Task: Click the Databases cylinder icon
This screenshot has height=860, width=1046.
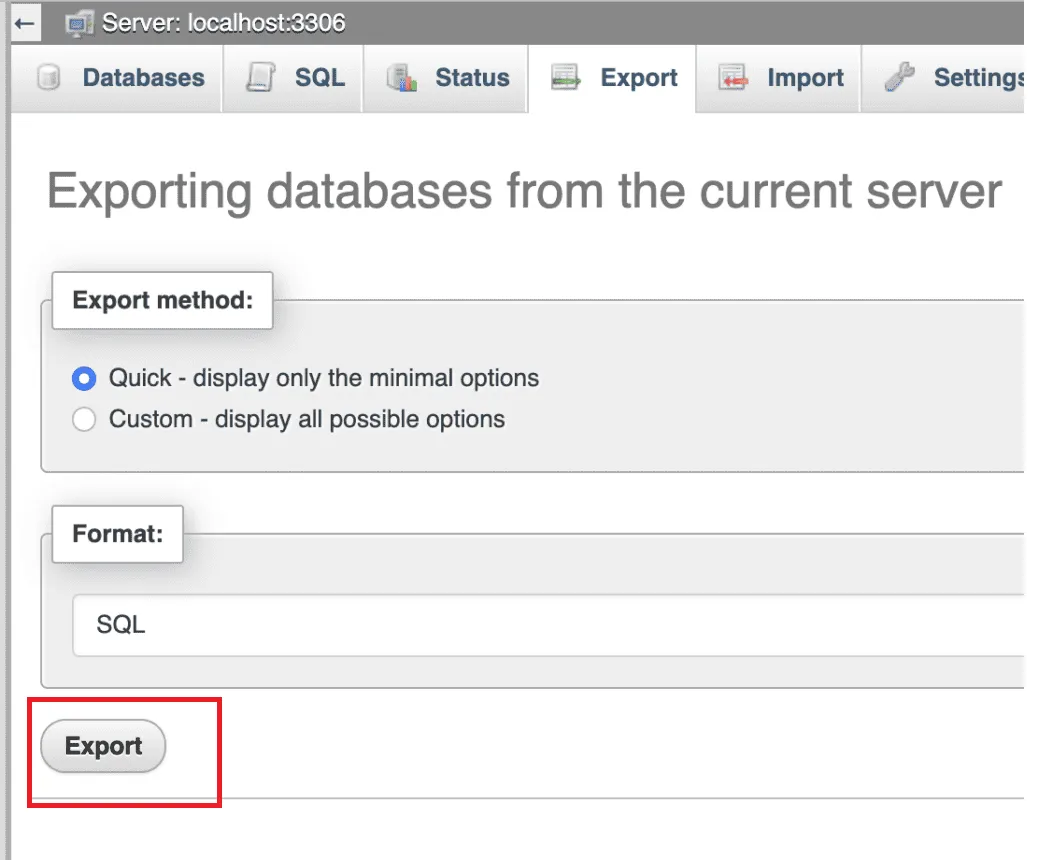Action: pyautogui.click(x=48, y=77)
